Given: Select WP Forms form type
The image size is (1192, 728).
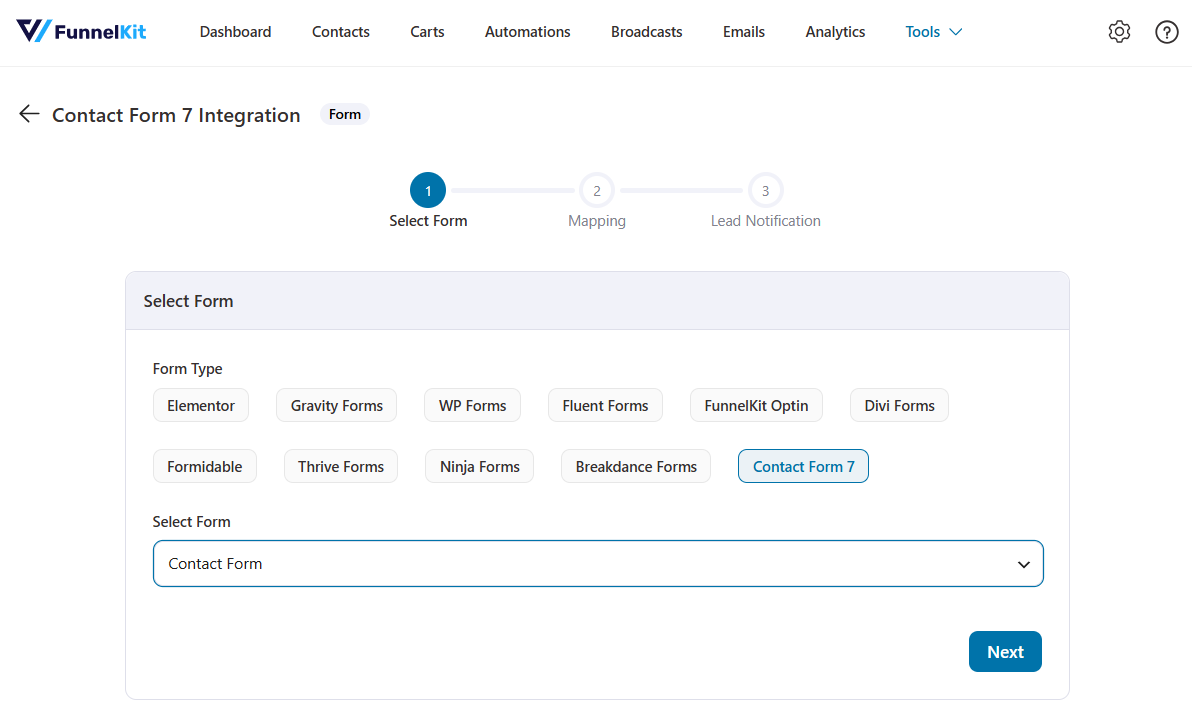Looking at the screenshot, I should pos(472,405).
